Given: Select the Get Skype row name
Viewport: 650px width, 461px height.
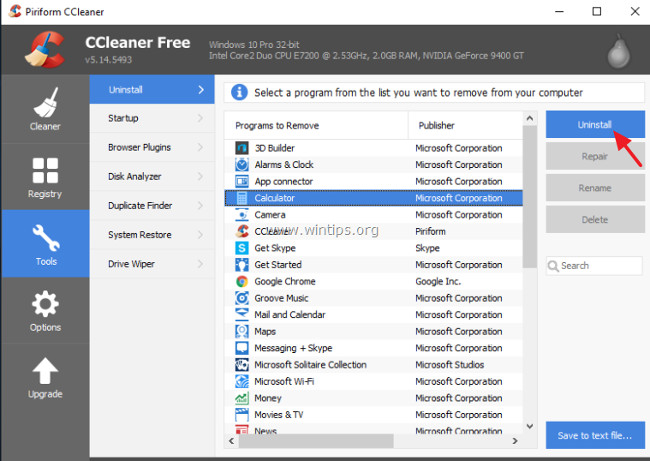Looking at the screenshot, I should point(275,248).
